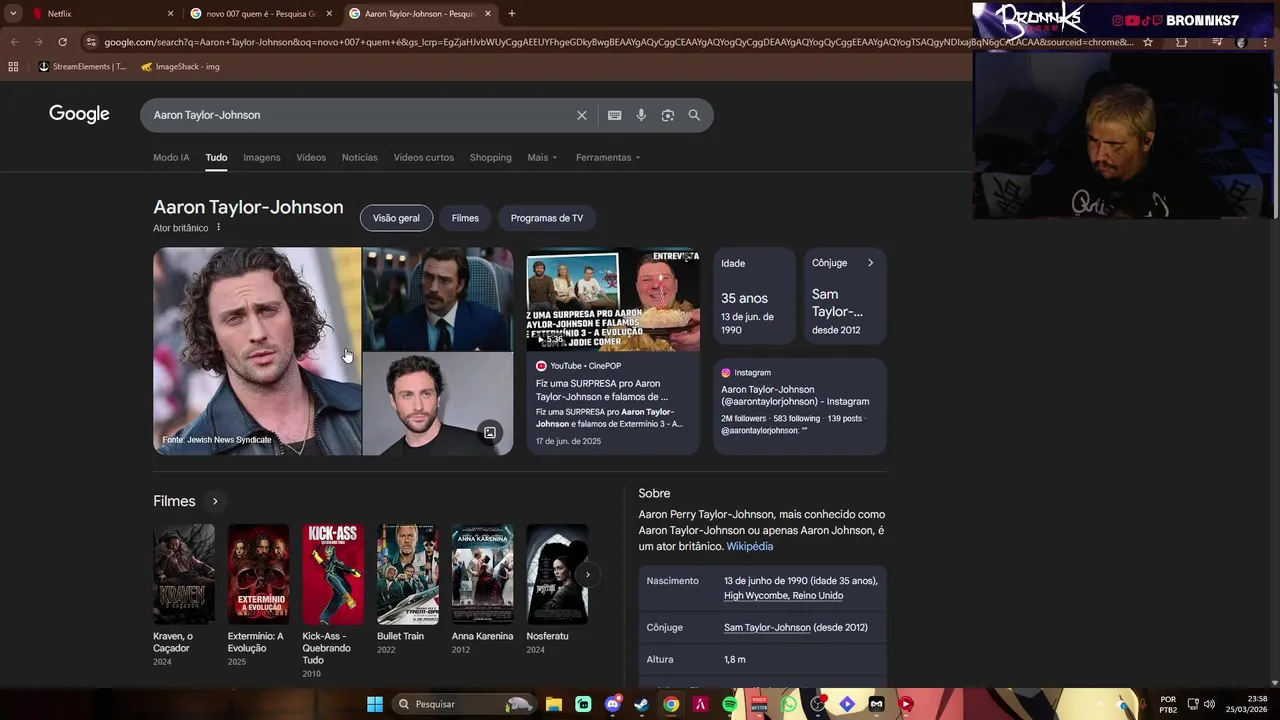Open the Nosferatu movie poster

[x=557, y=574]
